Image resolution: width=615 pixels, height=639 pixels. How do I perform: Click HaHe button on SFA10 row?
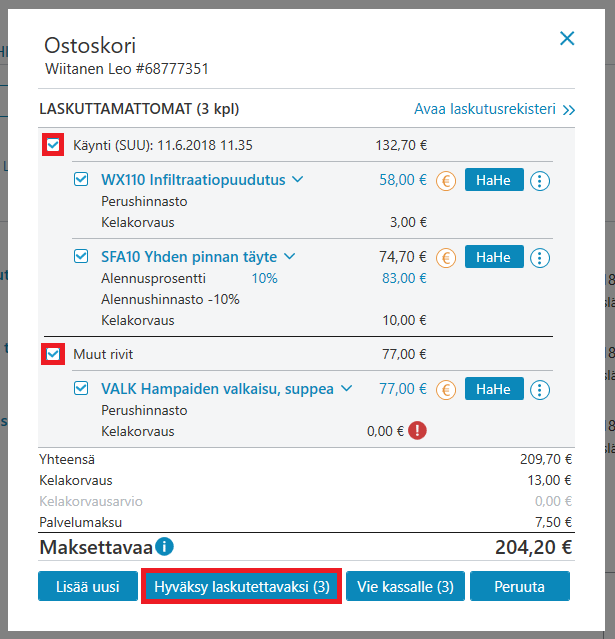(x=494, y=257)
